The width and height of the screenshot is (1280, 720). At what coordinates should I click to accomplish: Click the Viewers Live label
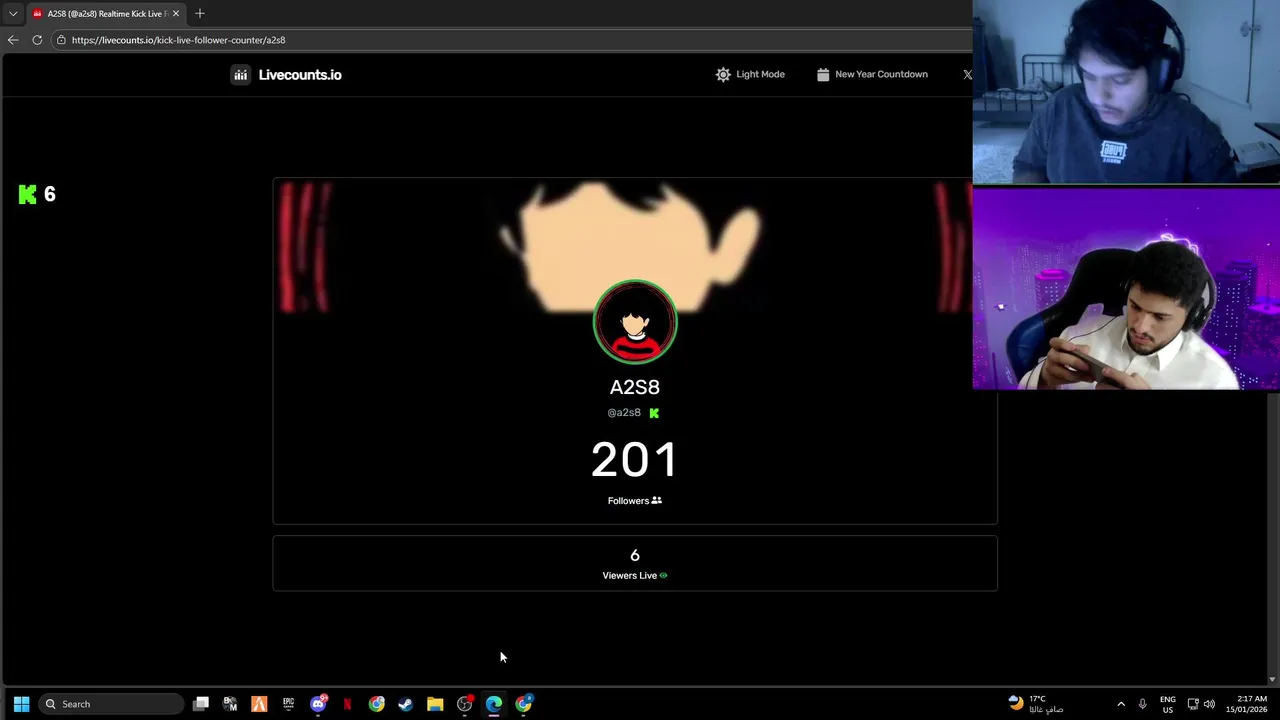(629, 576)
